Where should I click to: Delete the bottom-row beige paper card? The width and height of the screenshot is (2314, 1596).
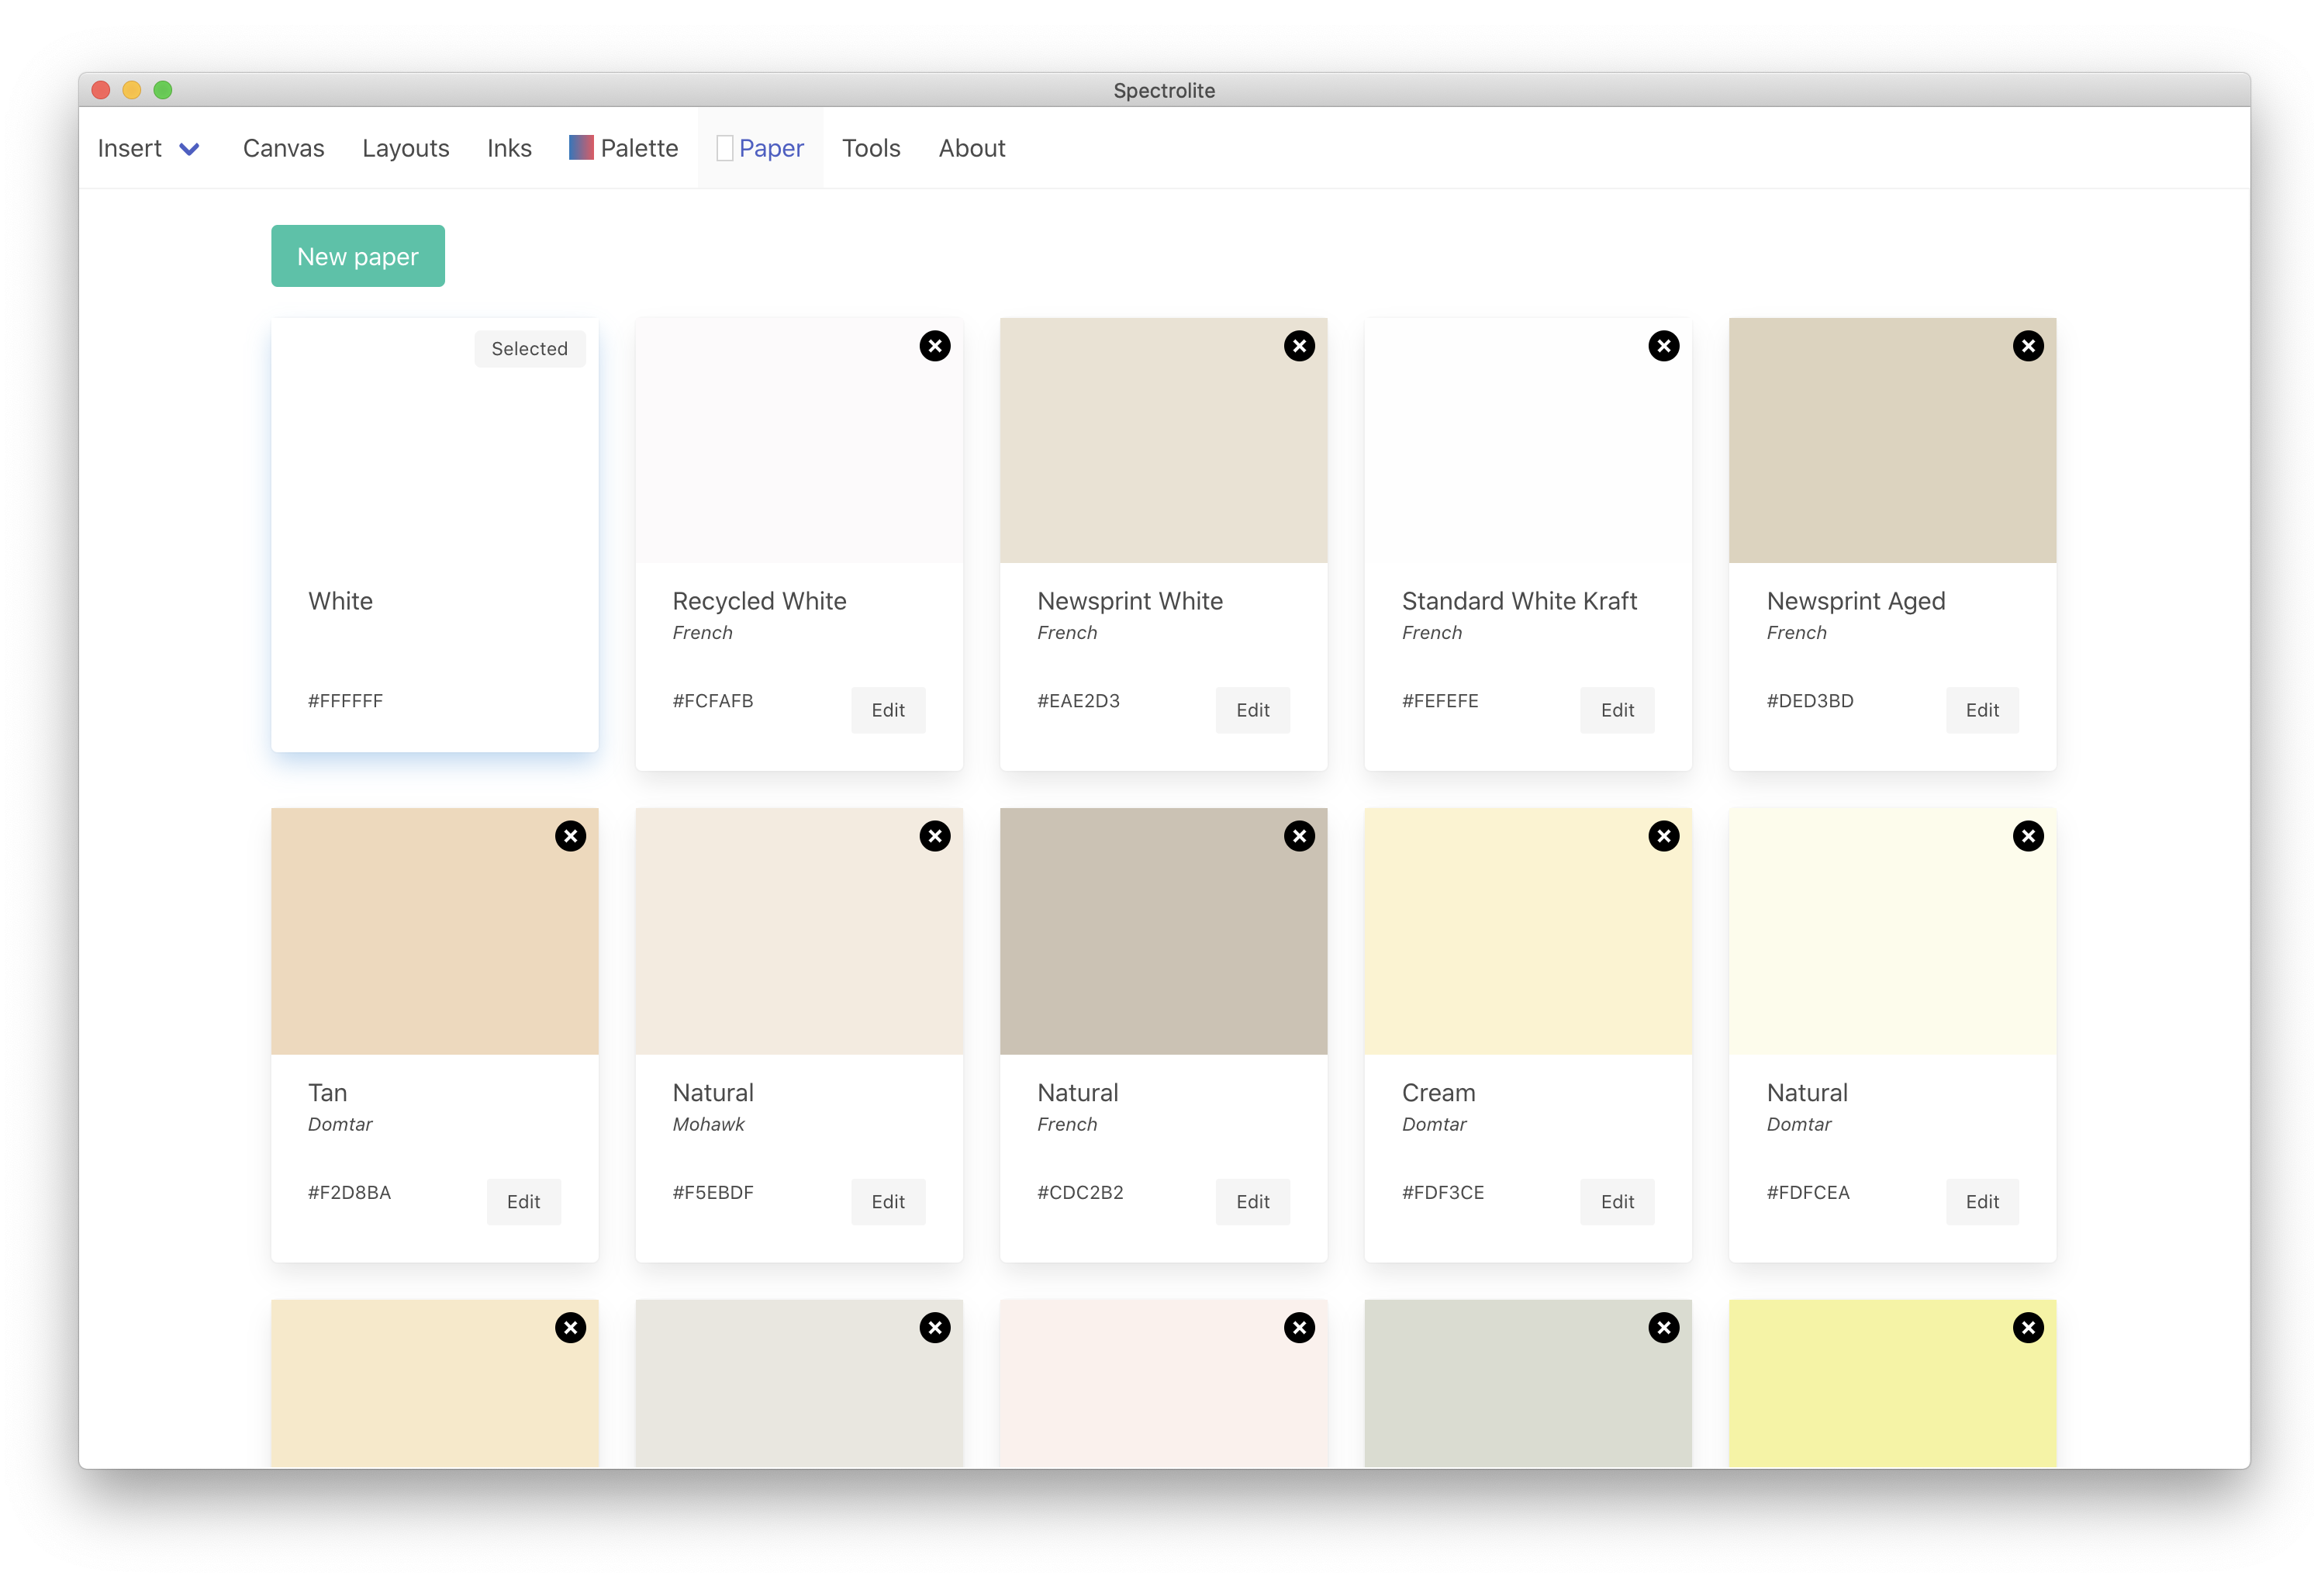(x=570, y=1327)
